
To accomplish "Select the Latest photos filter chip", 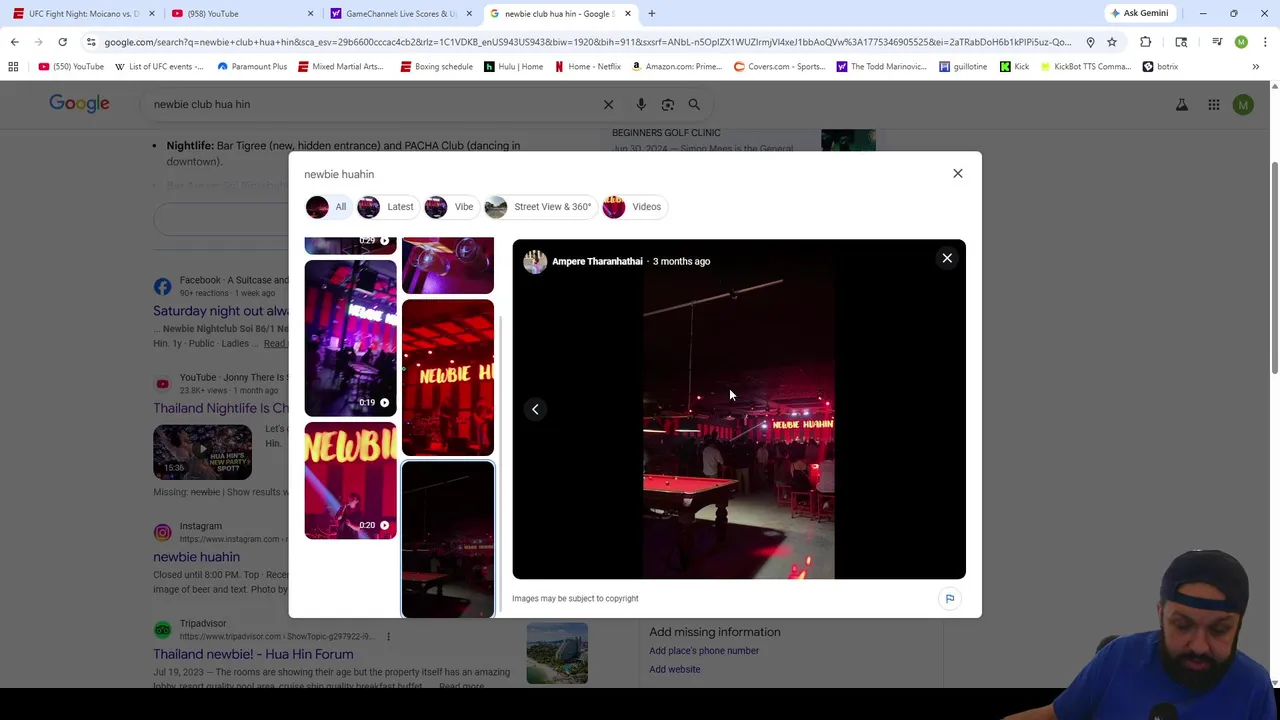I will point(386,207).
